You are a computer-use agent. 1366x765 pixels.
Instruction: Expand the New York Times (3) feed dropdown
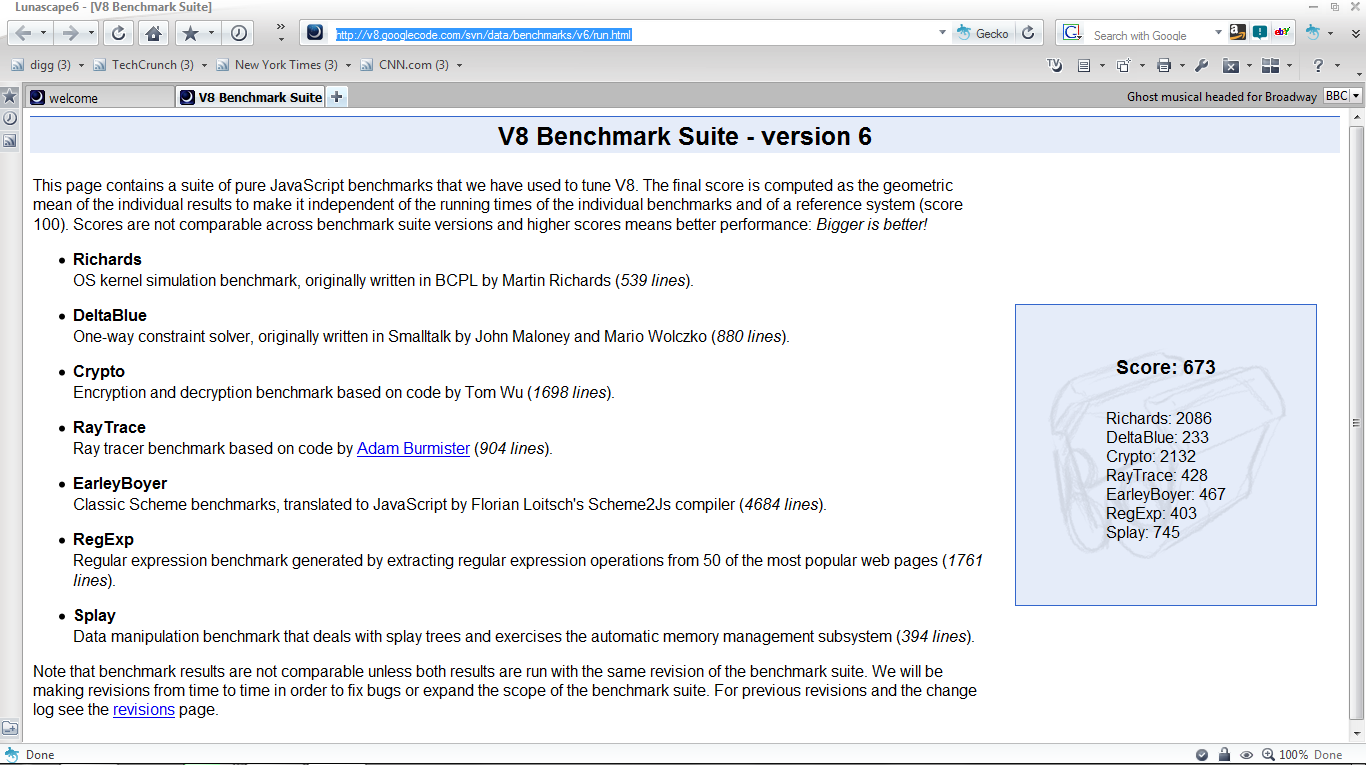point(348,65)
